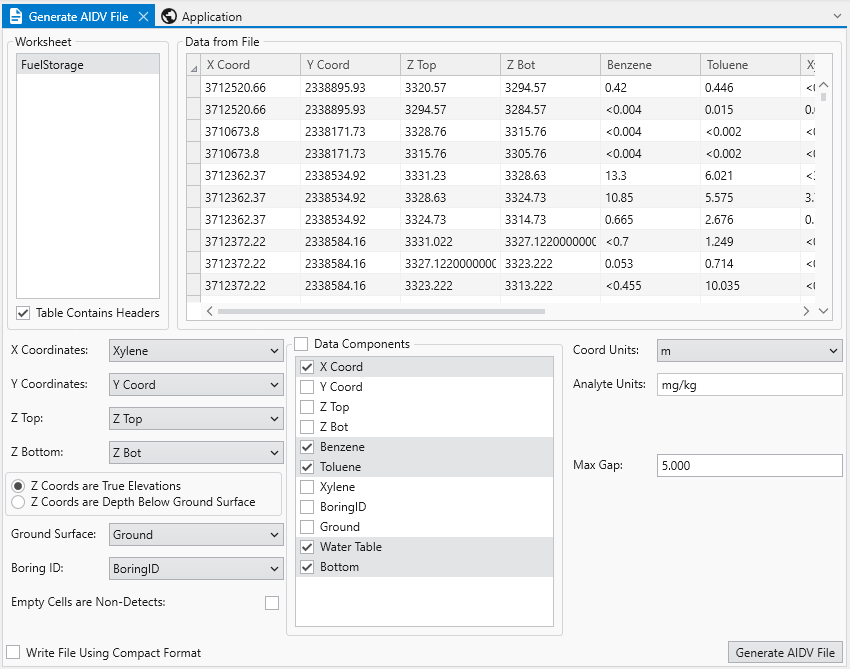Image resolution: width=850 pixels, height=669 pixels.
Task: Uncheck Table Contains Headers checkbox
Action: click(x=23, y=313)
